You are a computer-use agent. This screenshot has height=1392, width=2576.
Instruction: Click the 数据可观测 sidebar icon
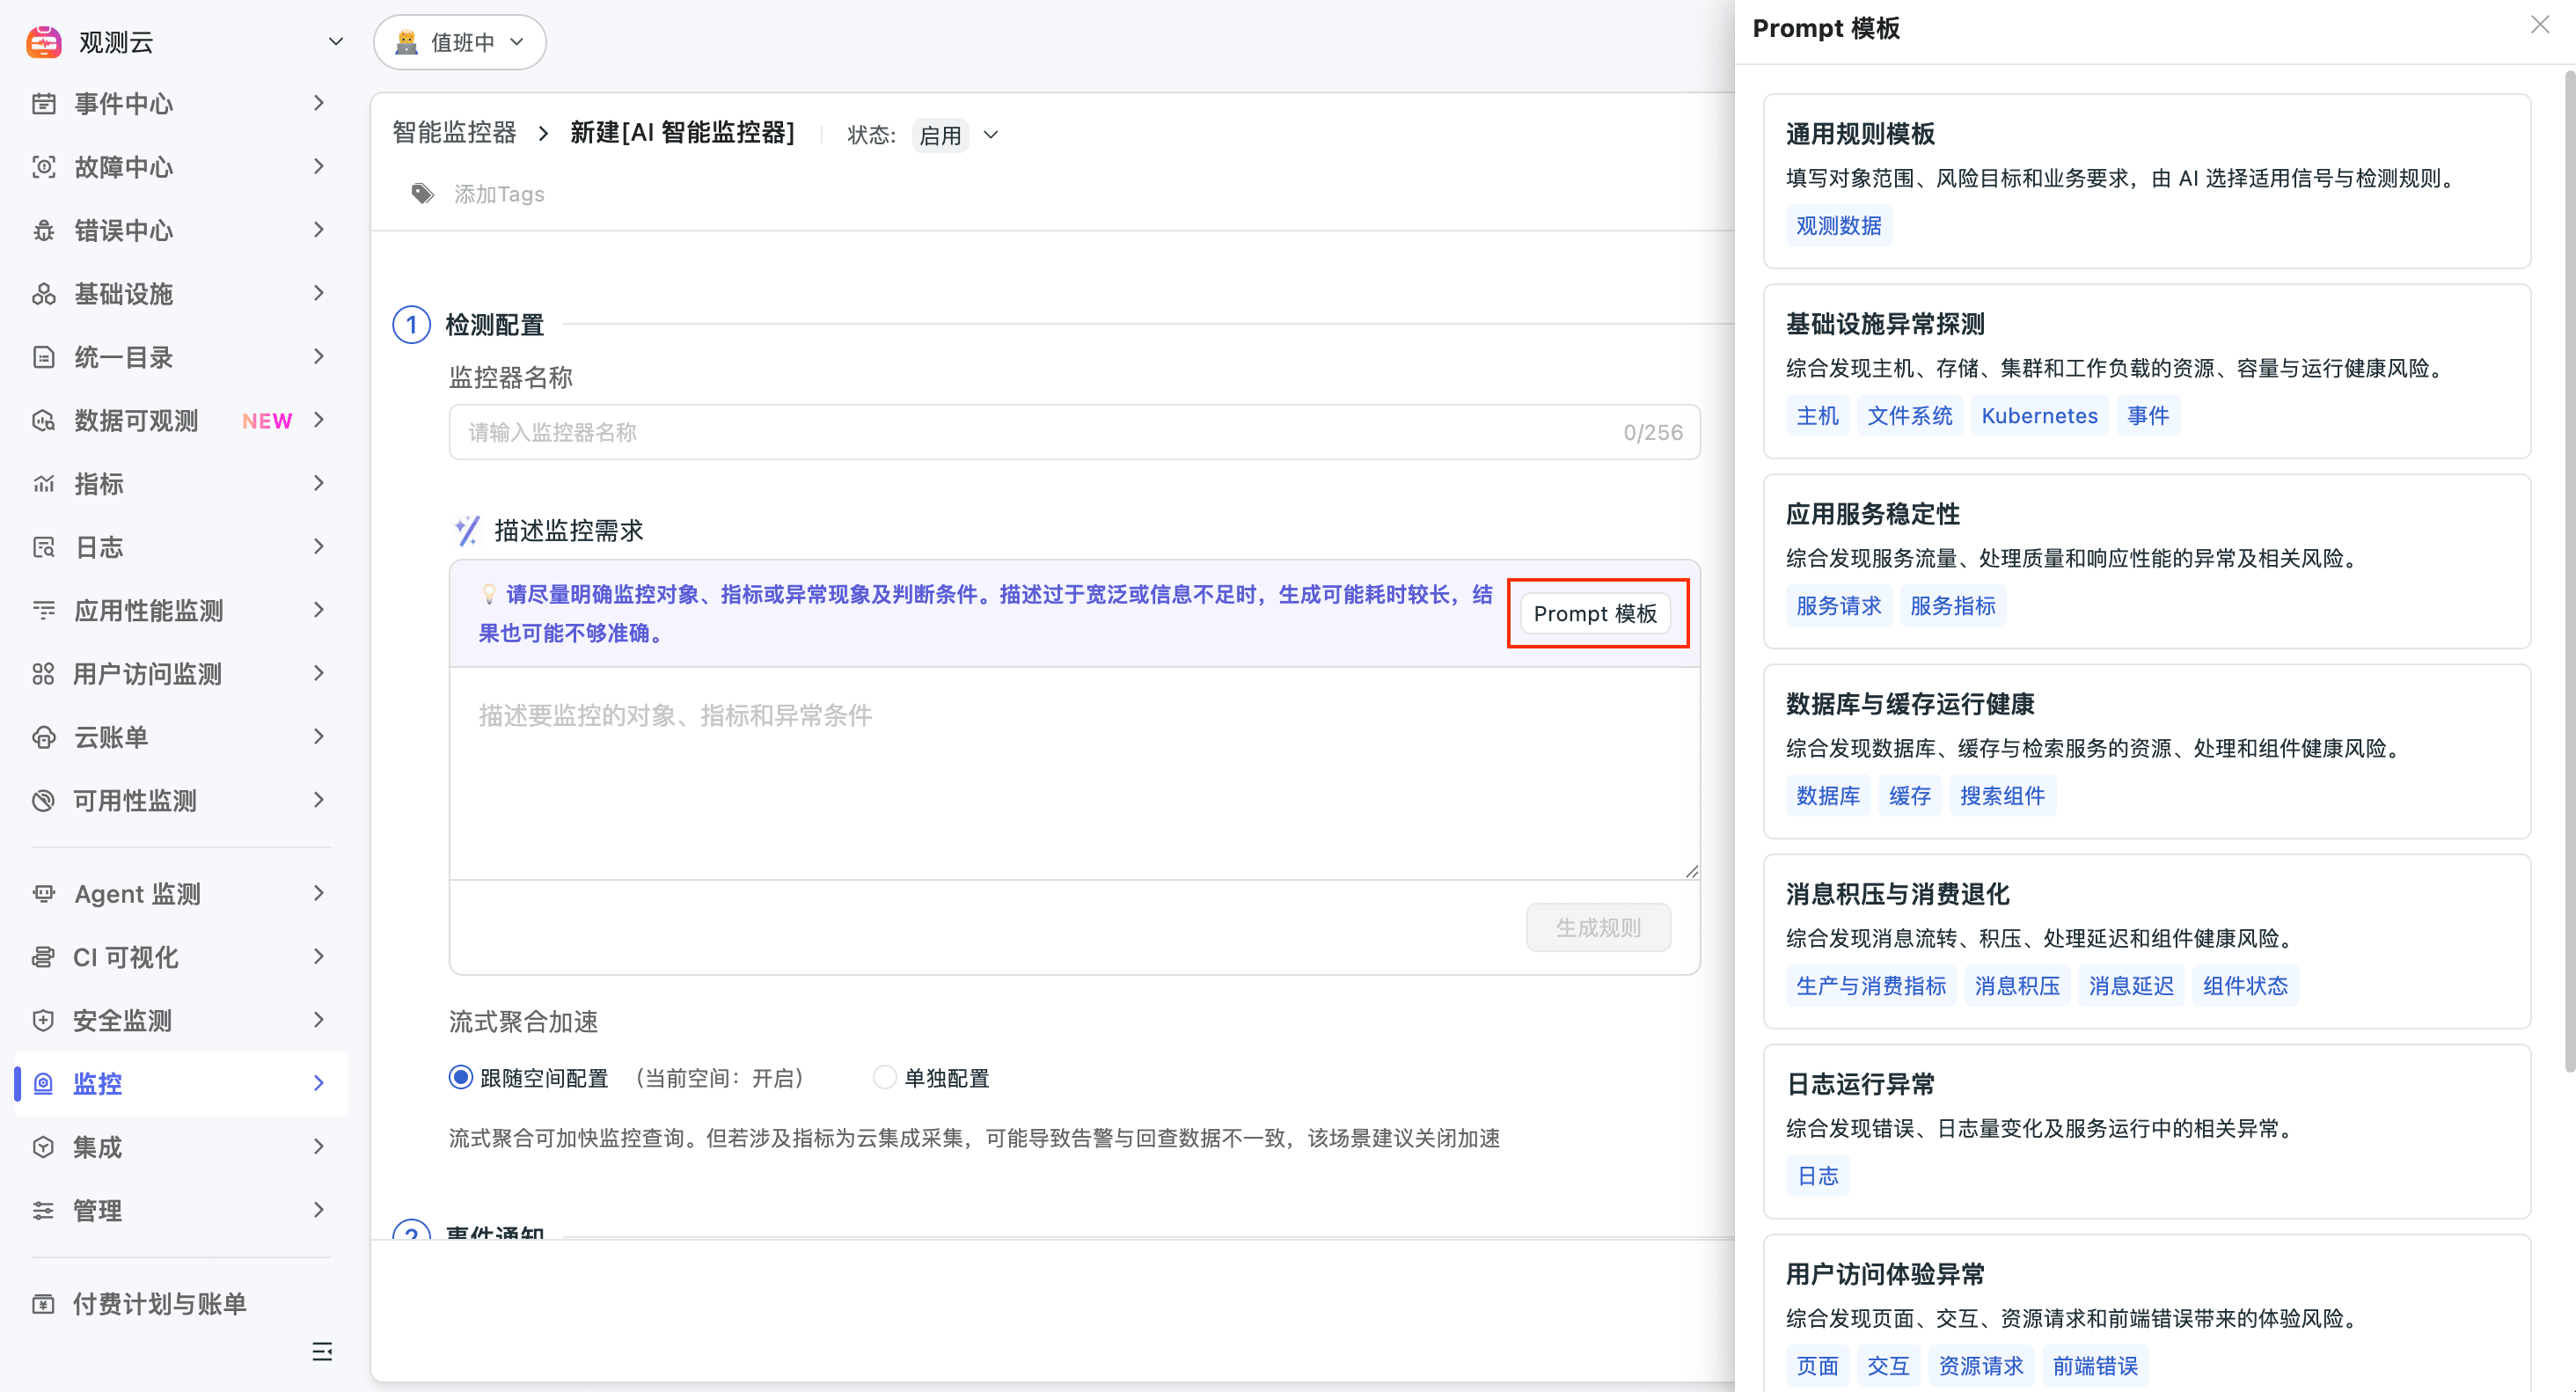coord(43,420)
